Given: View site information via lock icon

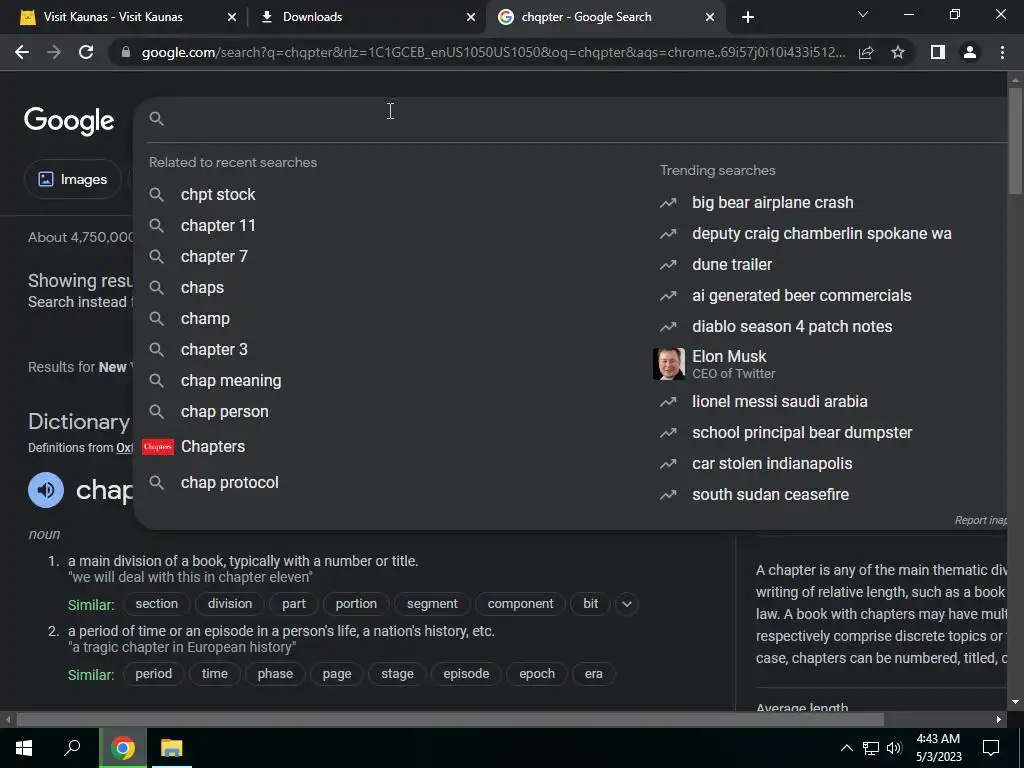Looking at the screenshot, I should [x=126, y=52].
